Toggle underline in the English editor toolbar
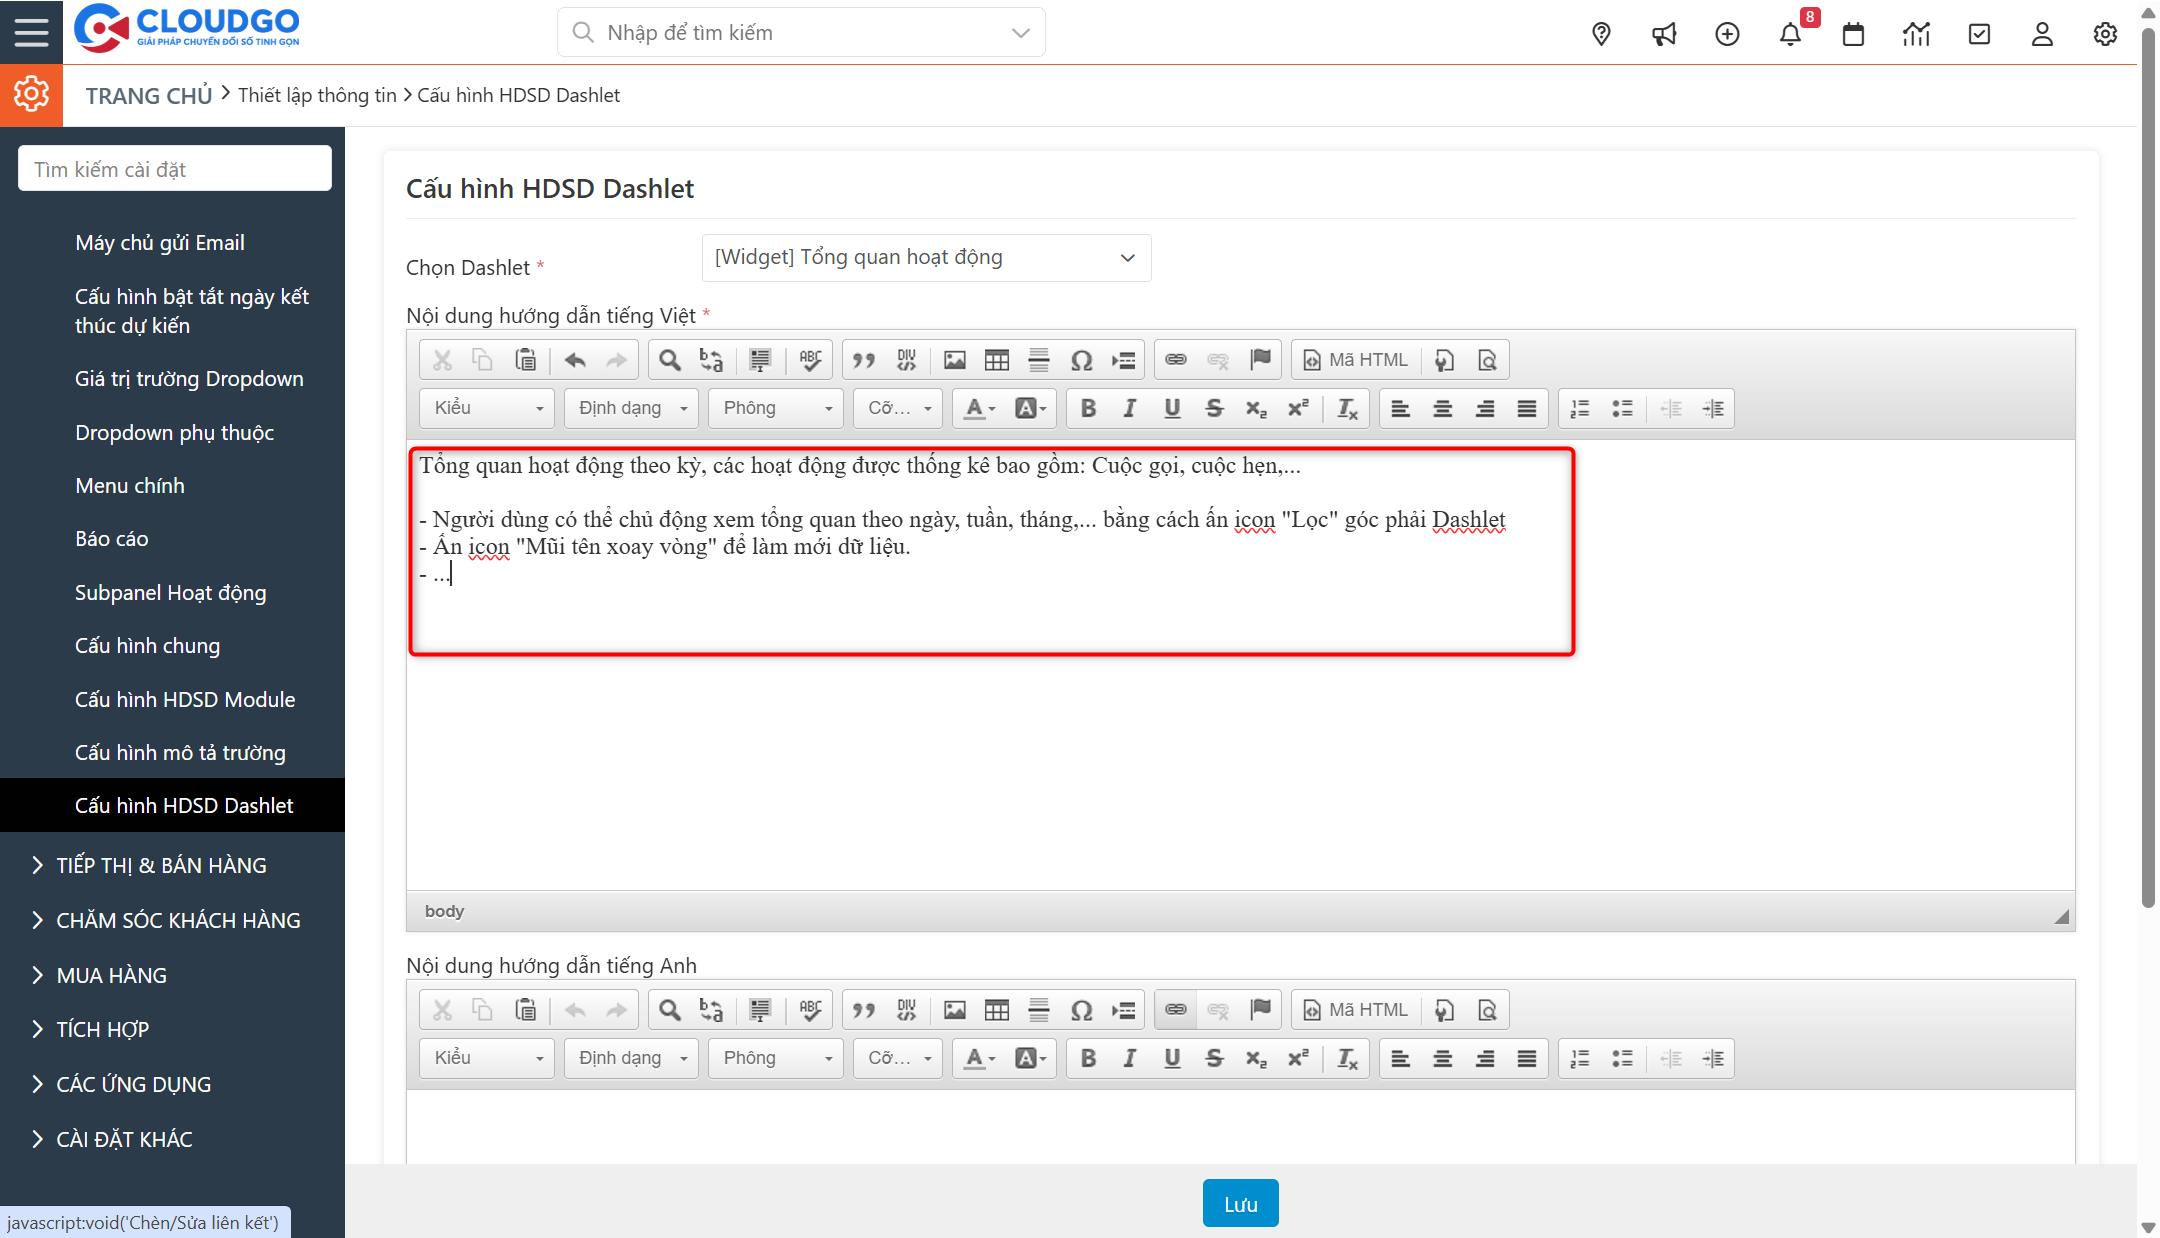The height and width of the screenshot is (1238, 2160). coord(1172,1058)
